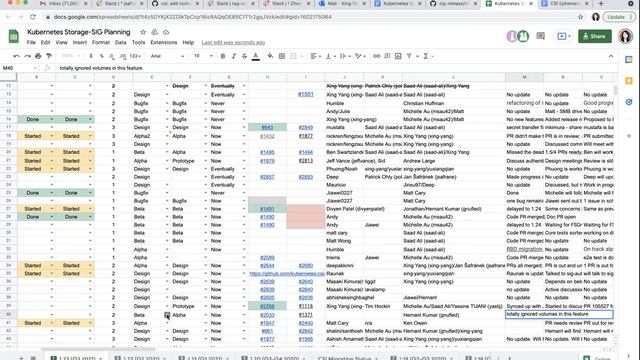The image size is (640, 360).
Task: Click the browser Update button
Action: (618, 17)
